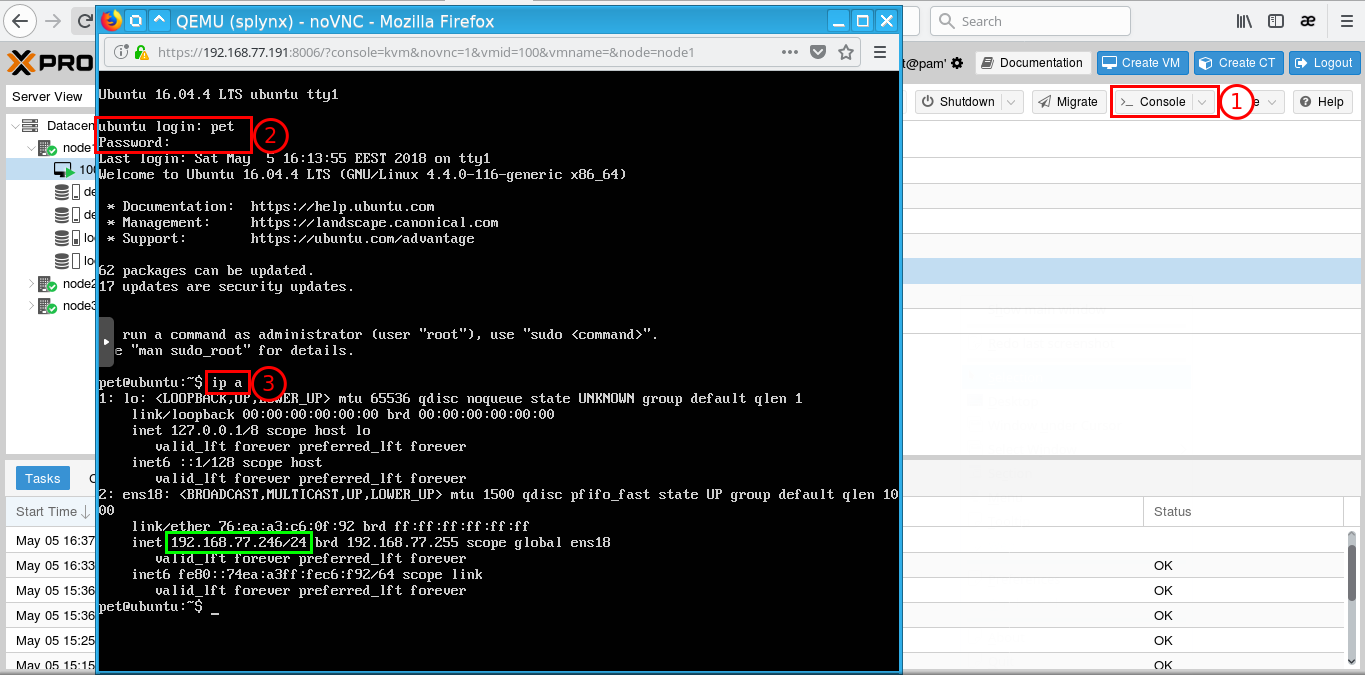Save page to Pocket in noVNC window
Screen dimensions: 1365x675
[818, 52]
